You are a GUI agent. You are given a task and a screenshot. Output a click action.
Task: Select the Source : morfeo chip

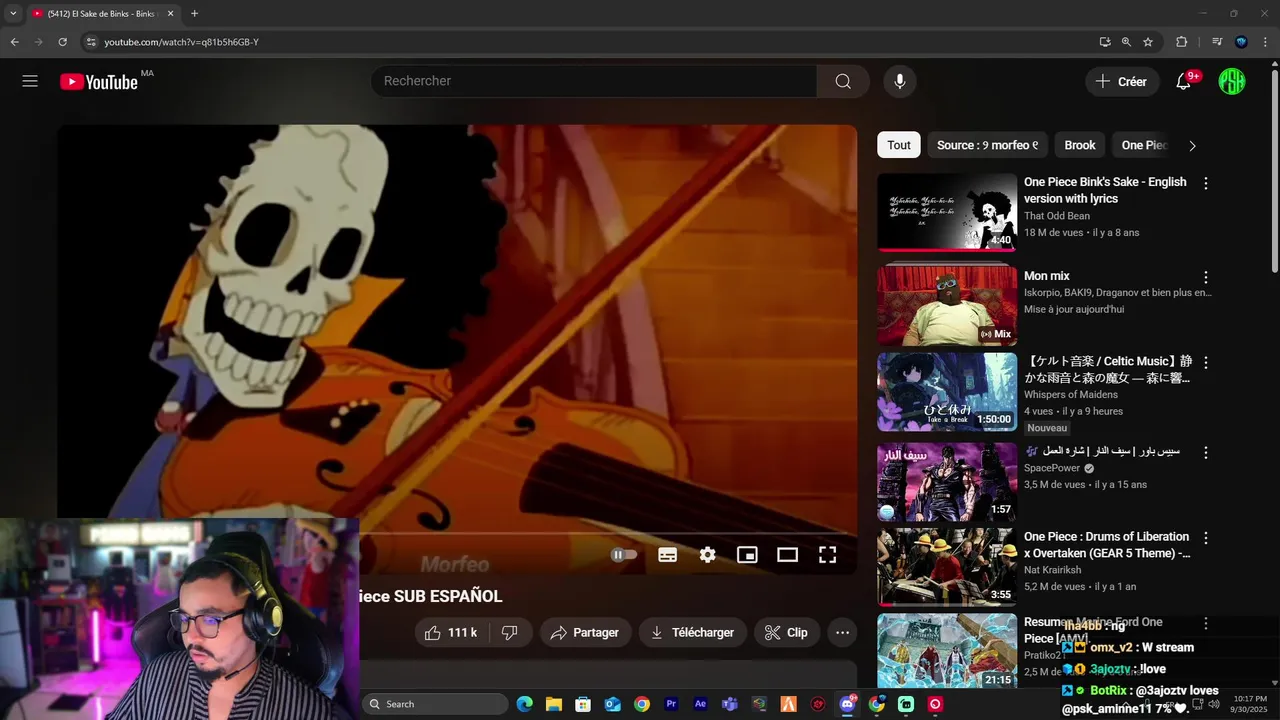click(x=988, y=145)
